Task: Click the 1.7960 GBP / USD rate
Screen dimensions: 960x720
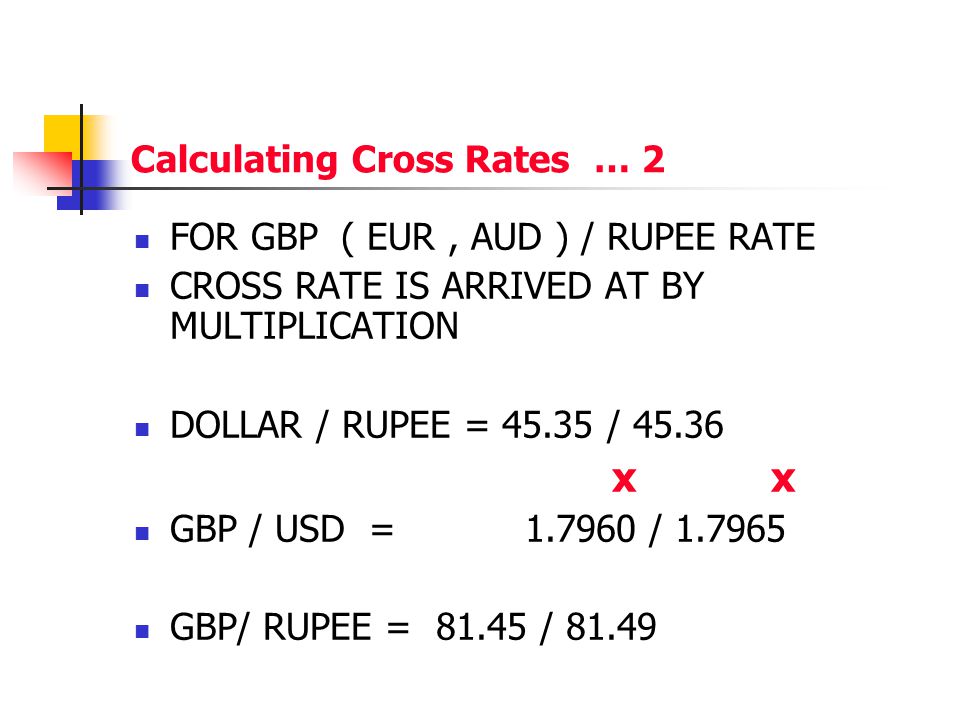Action: pyautogui.click(x=581, y=529)
